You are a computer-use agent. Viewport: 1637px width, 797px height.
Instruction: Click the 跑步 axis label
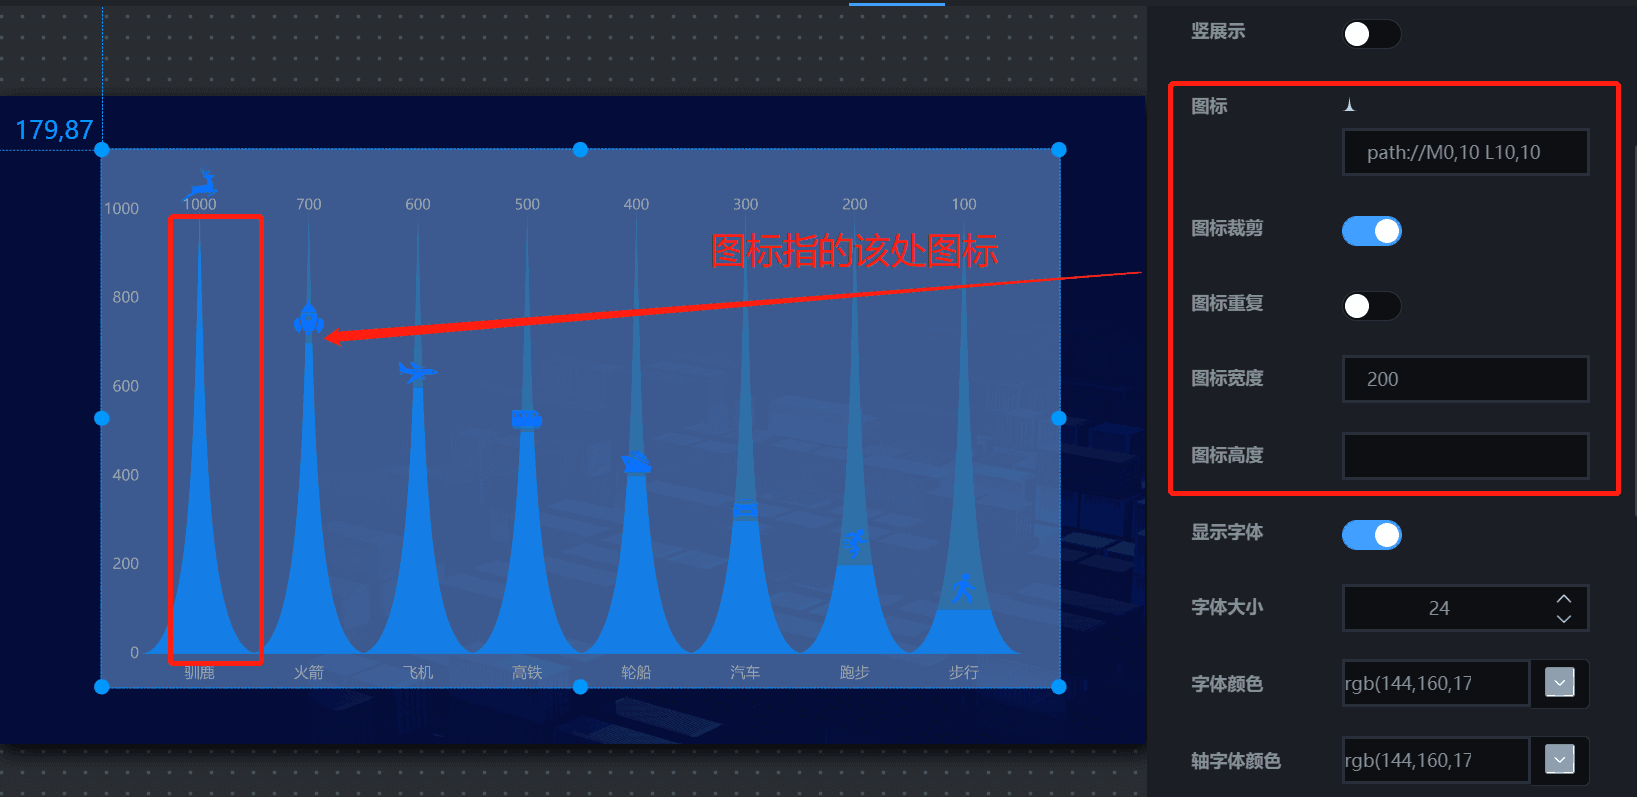855,673
